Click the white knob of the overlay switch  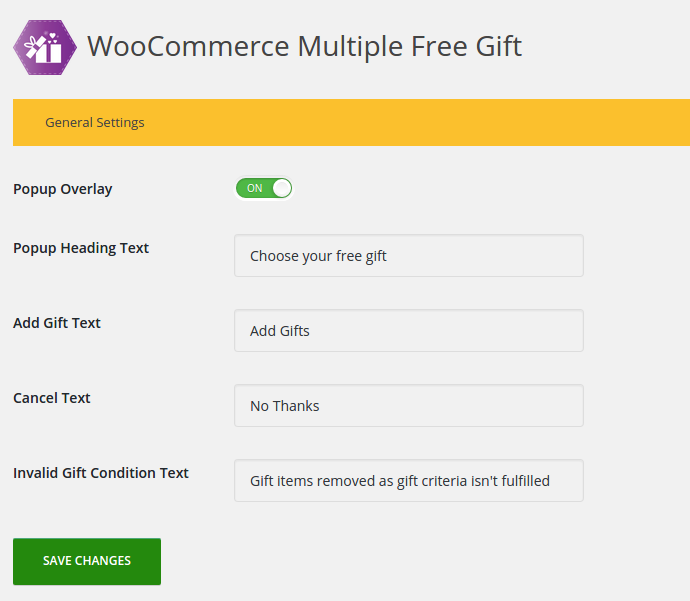tap(281, 188)
